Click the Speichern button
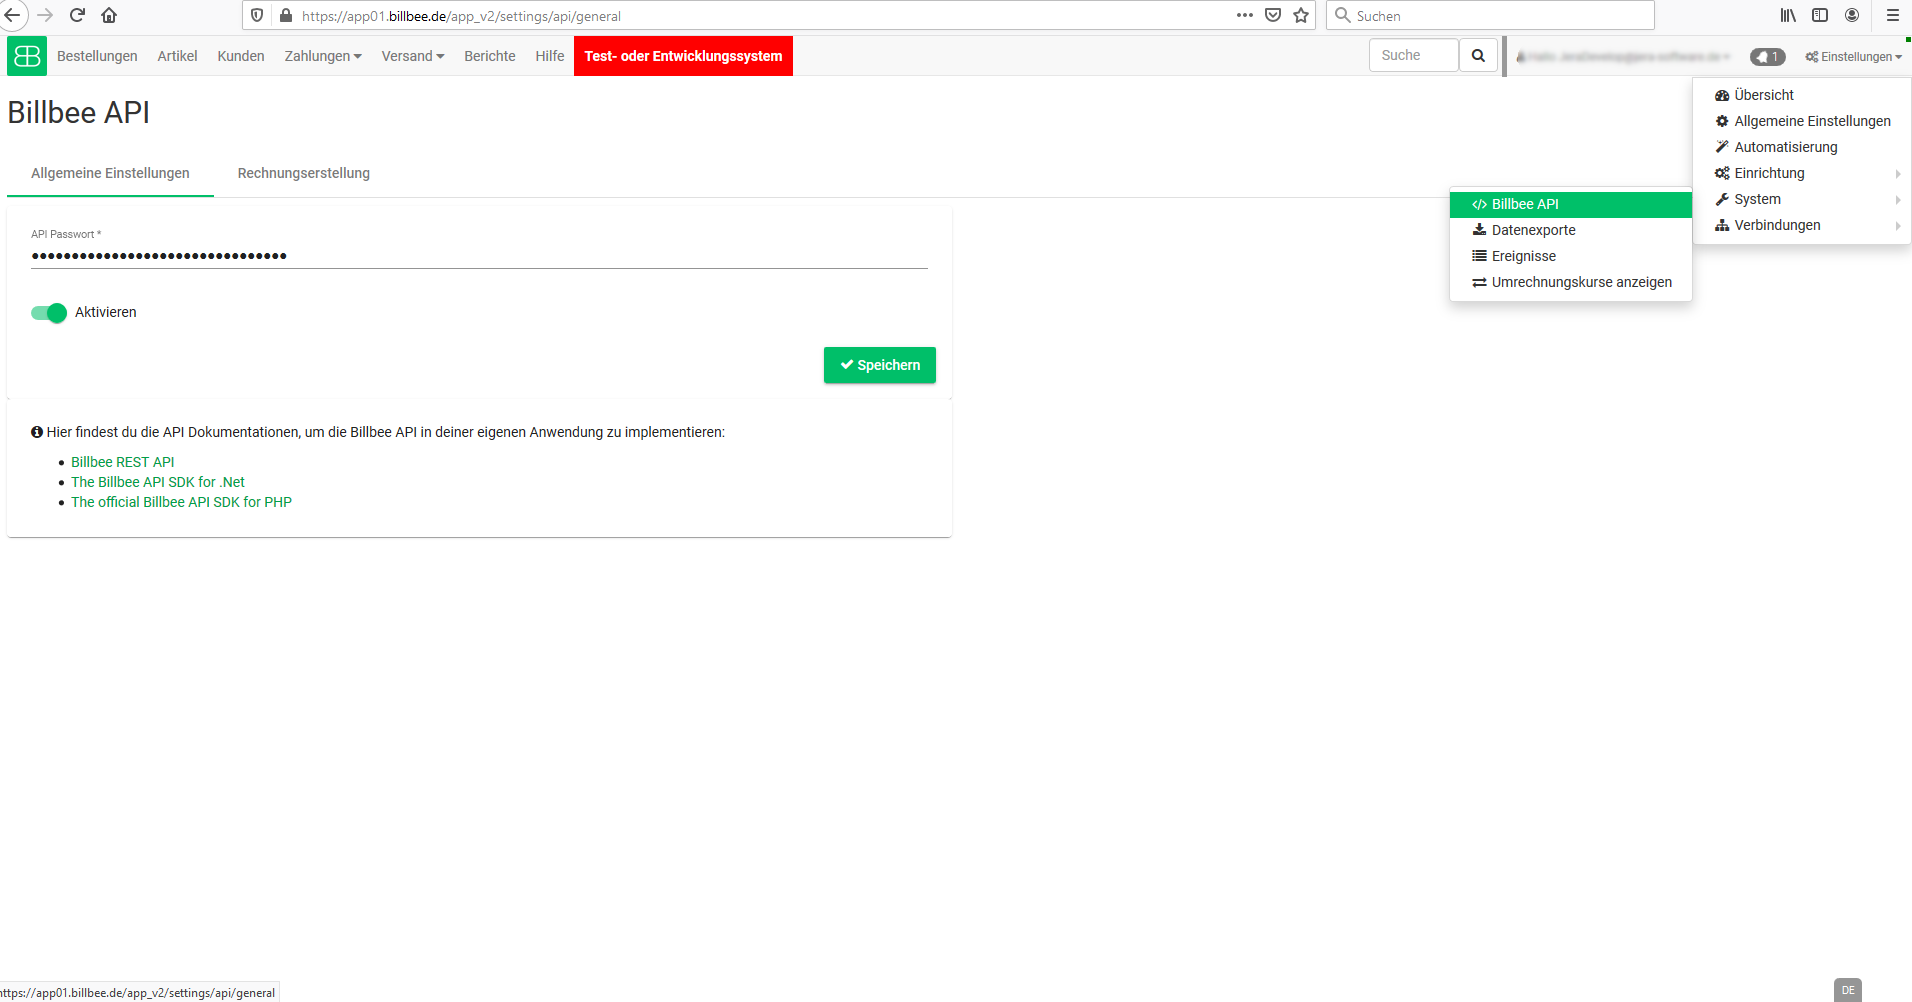The height and width of the screenshot is (1002, 1912). tap(879, 365)
